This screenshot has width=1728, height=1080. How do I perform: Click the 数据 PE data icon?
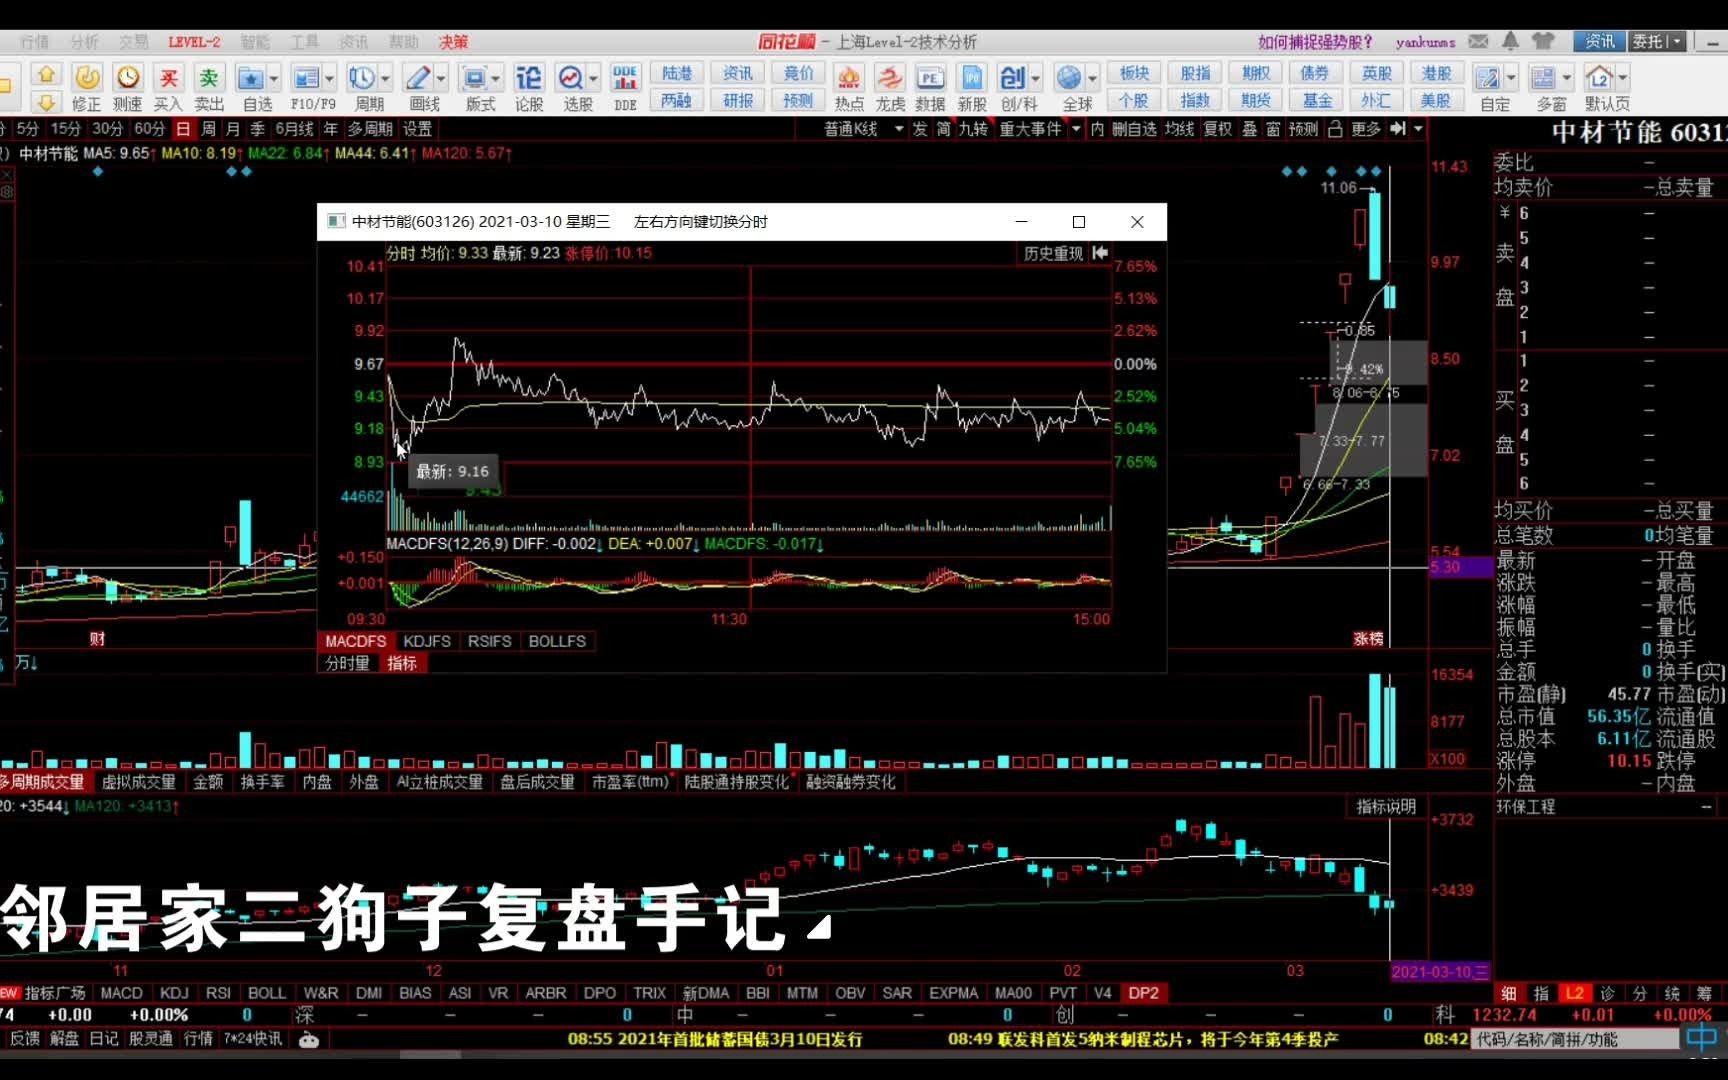[x=930, y=78]
